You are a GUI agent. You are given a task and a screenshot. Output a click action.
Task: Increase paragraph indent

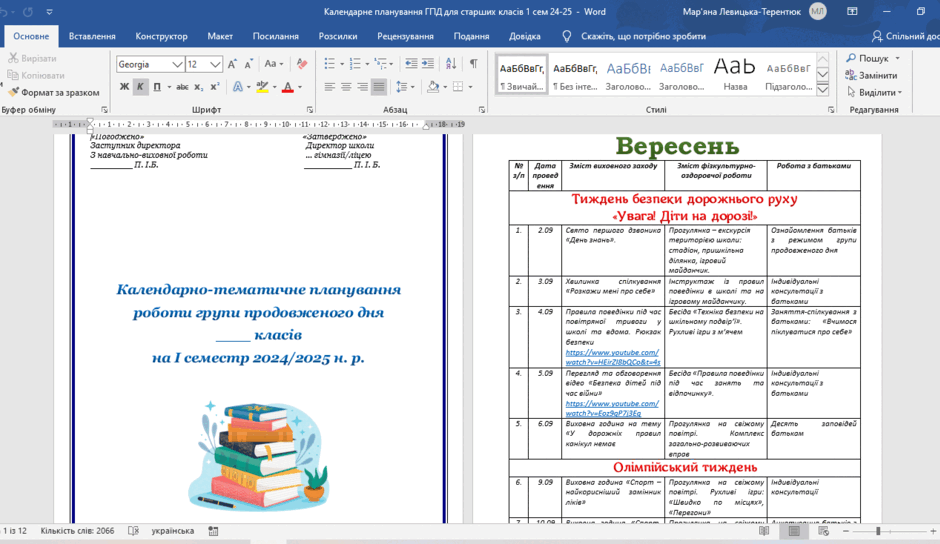click(427, 64)
